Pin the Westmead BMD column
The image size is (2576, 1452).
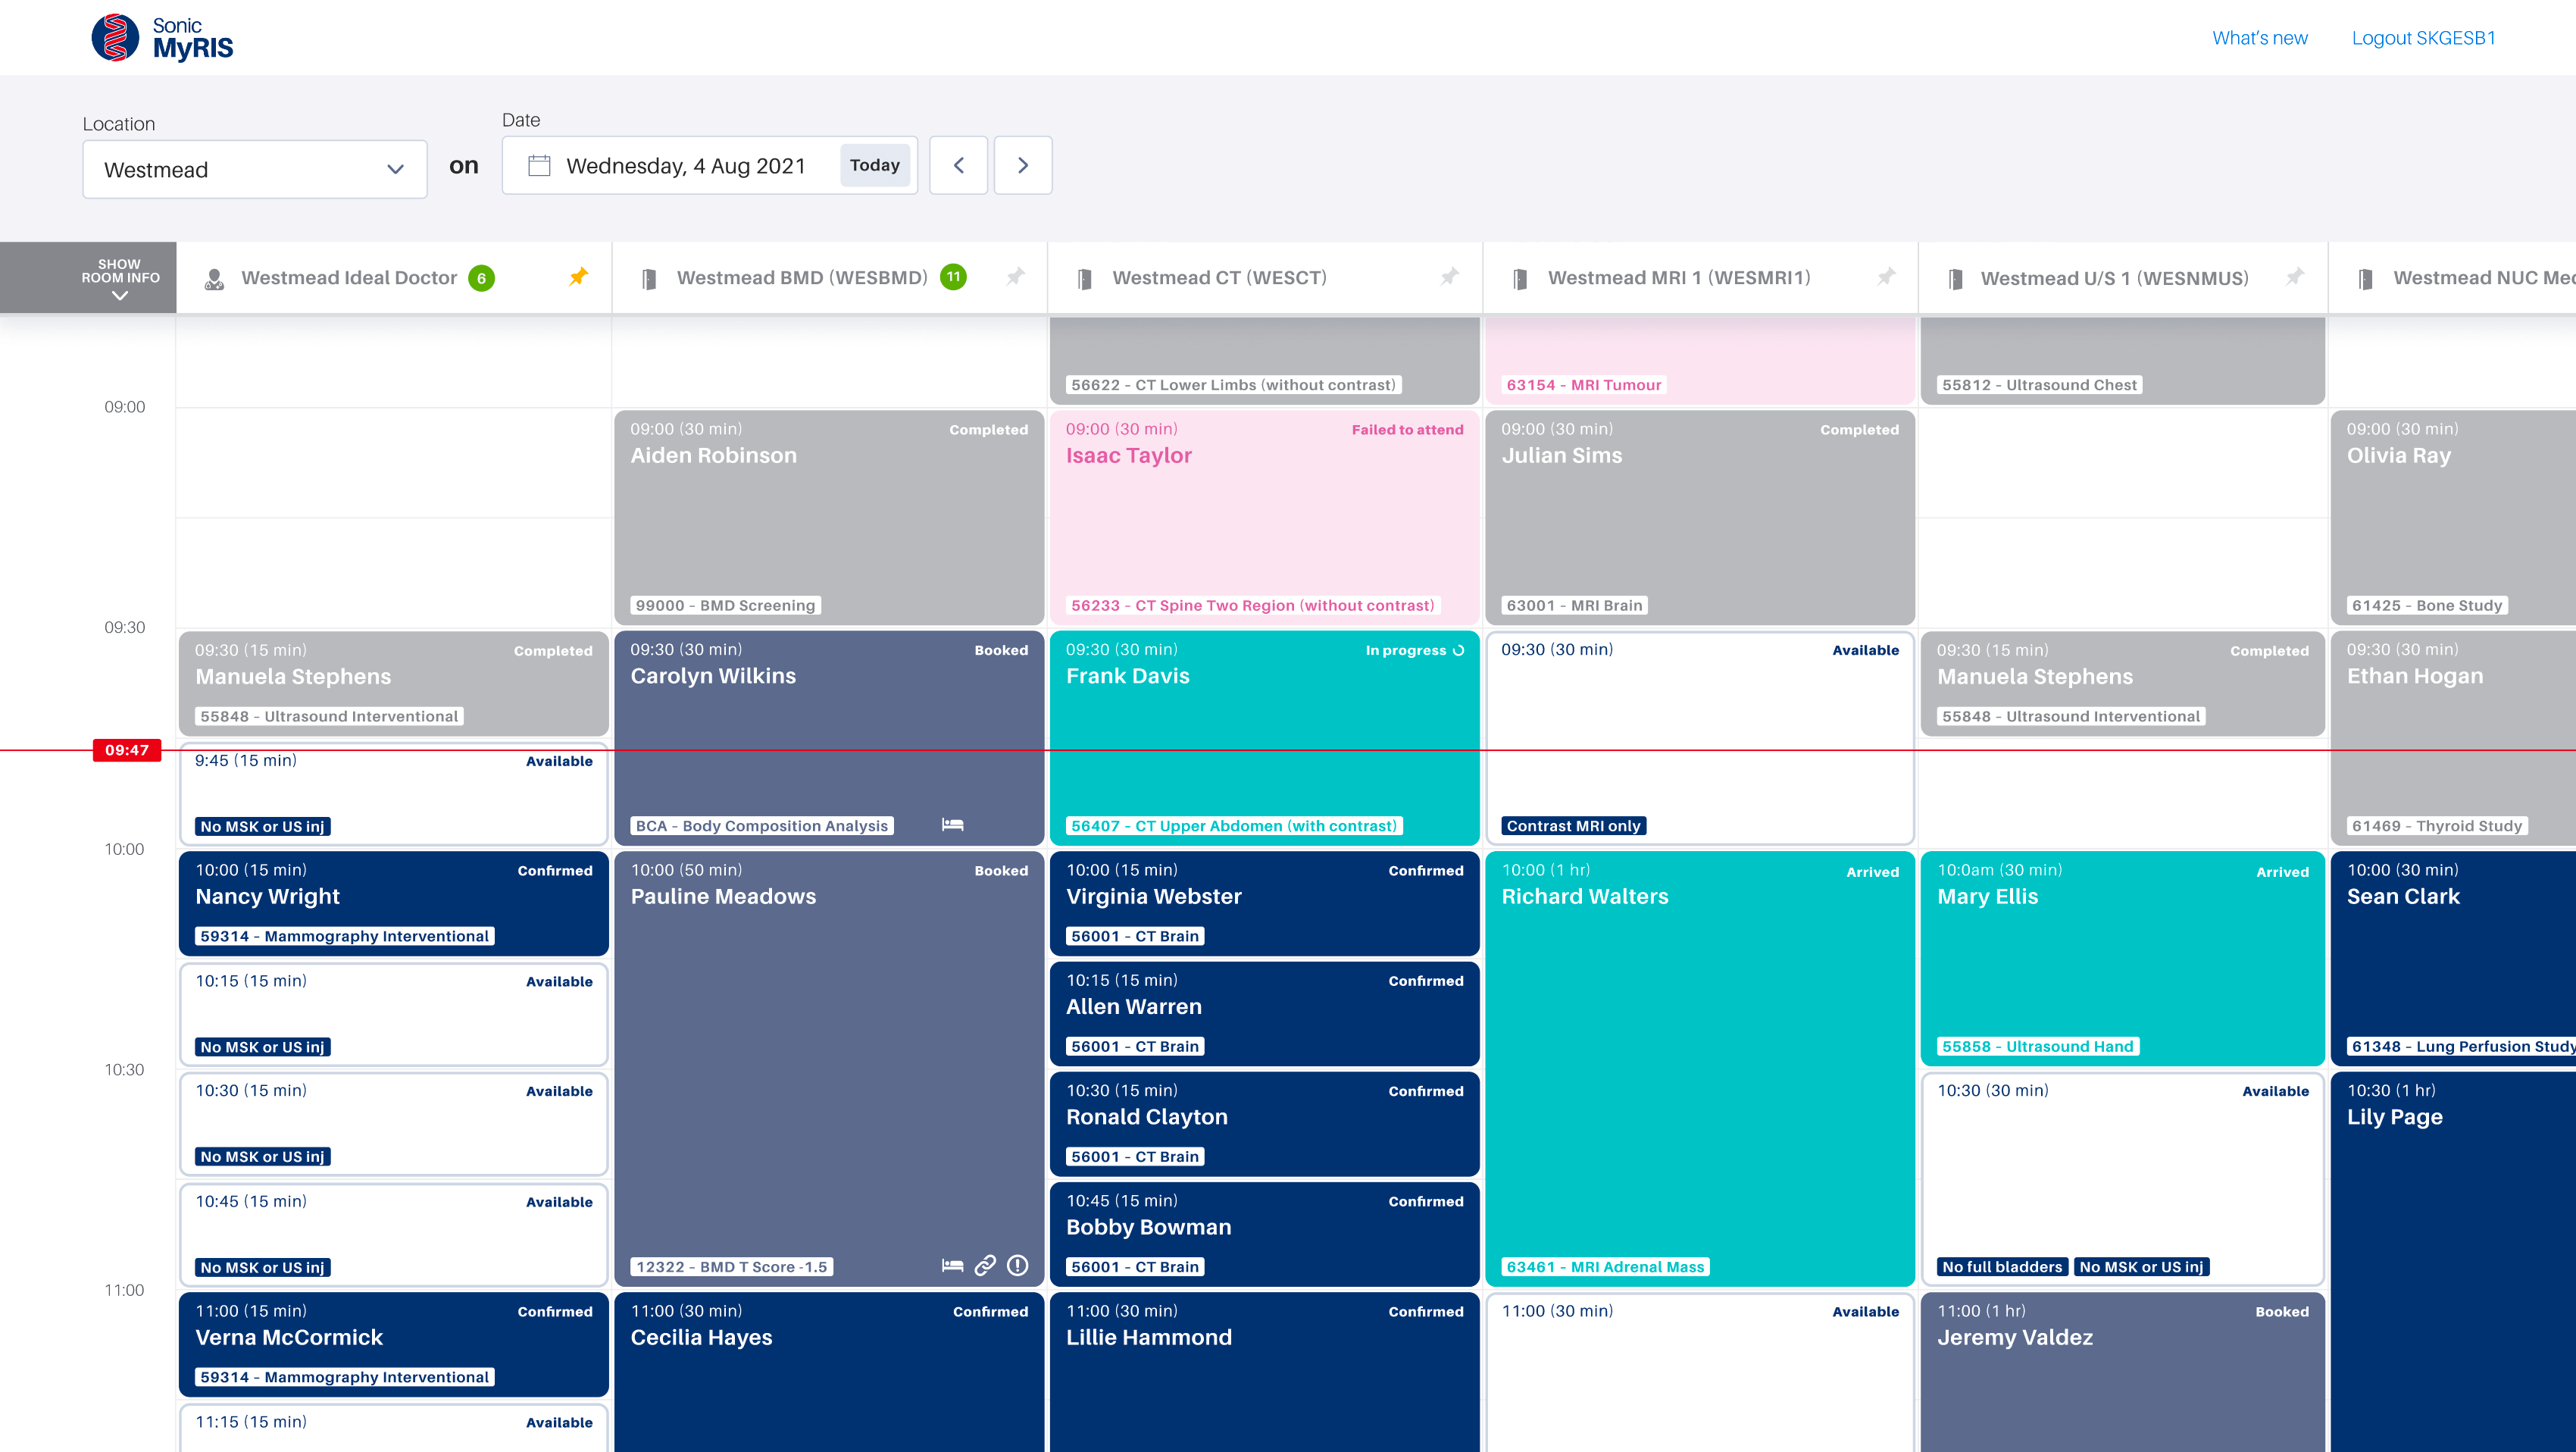(1015, 276)
